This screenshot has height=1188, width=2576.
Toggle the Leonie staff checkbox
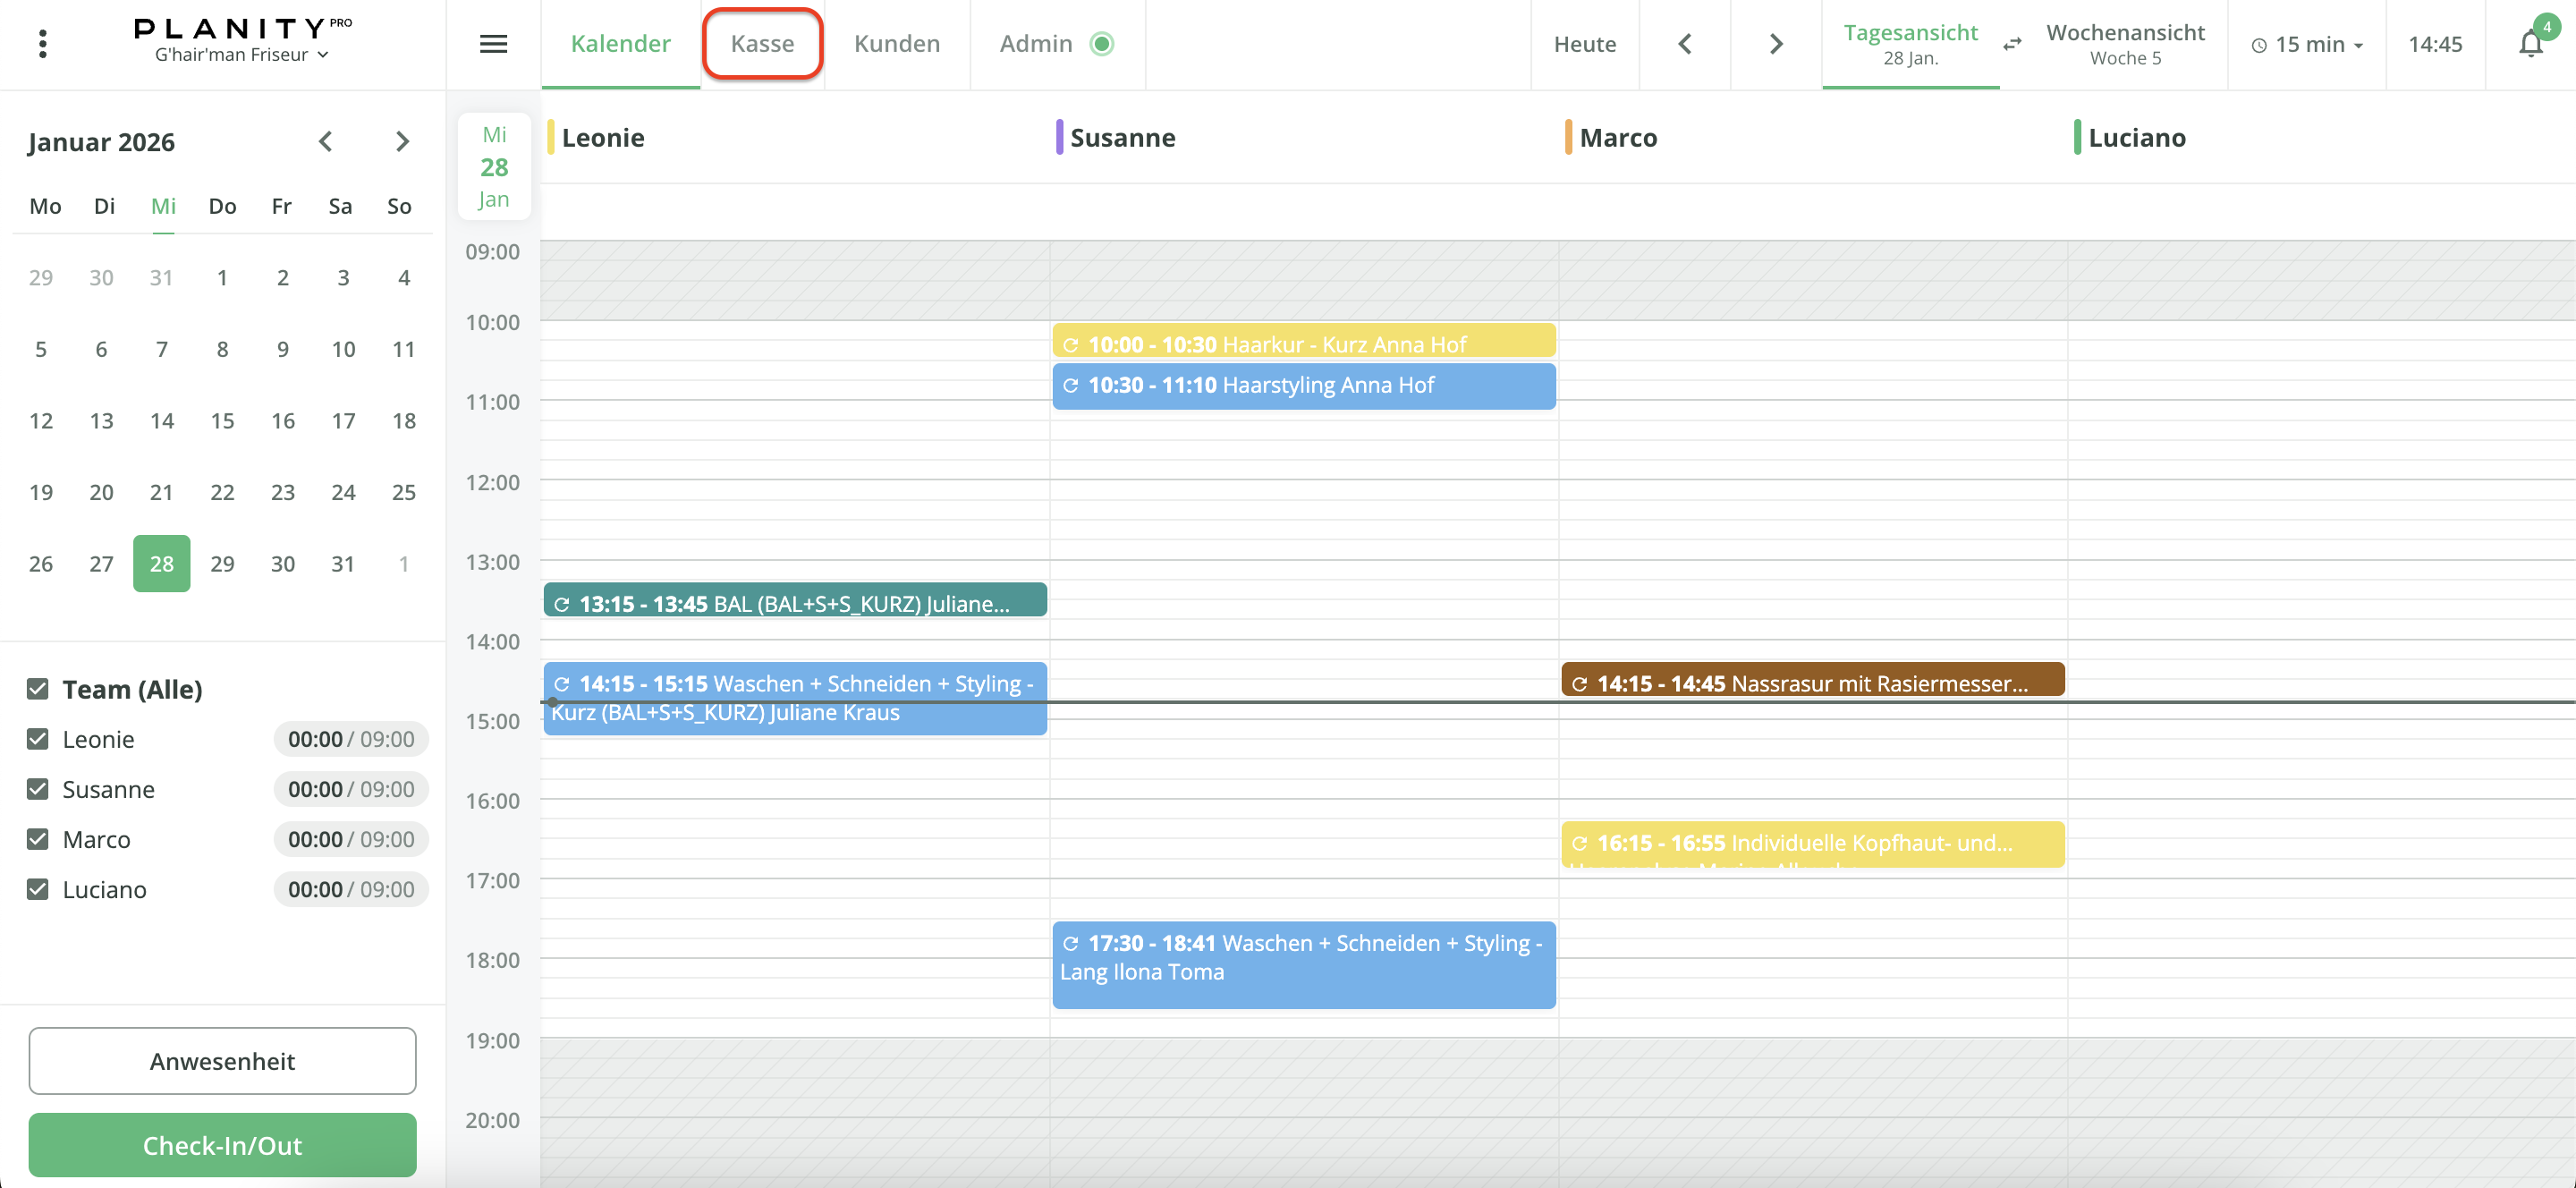tap(38, 739)
